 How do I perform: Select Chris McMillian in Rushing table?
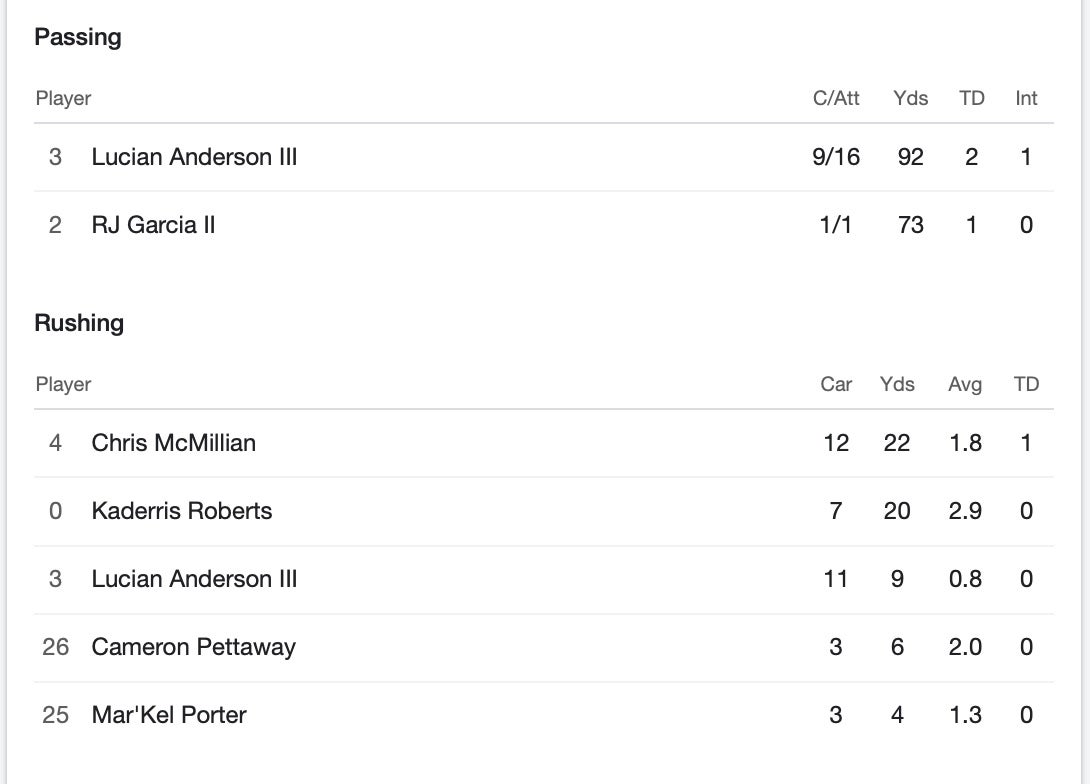pos(173,443)
